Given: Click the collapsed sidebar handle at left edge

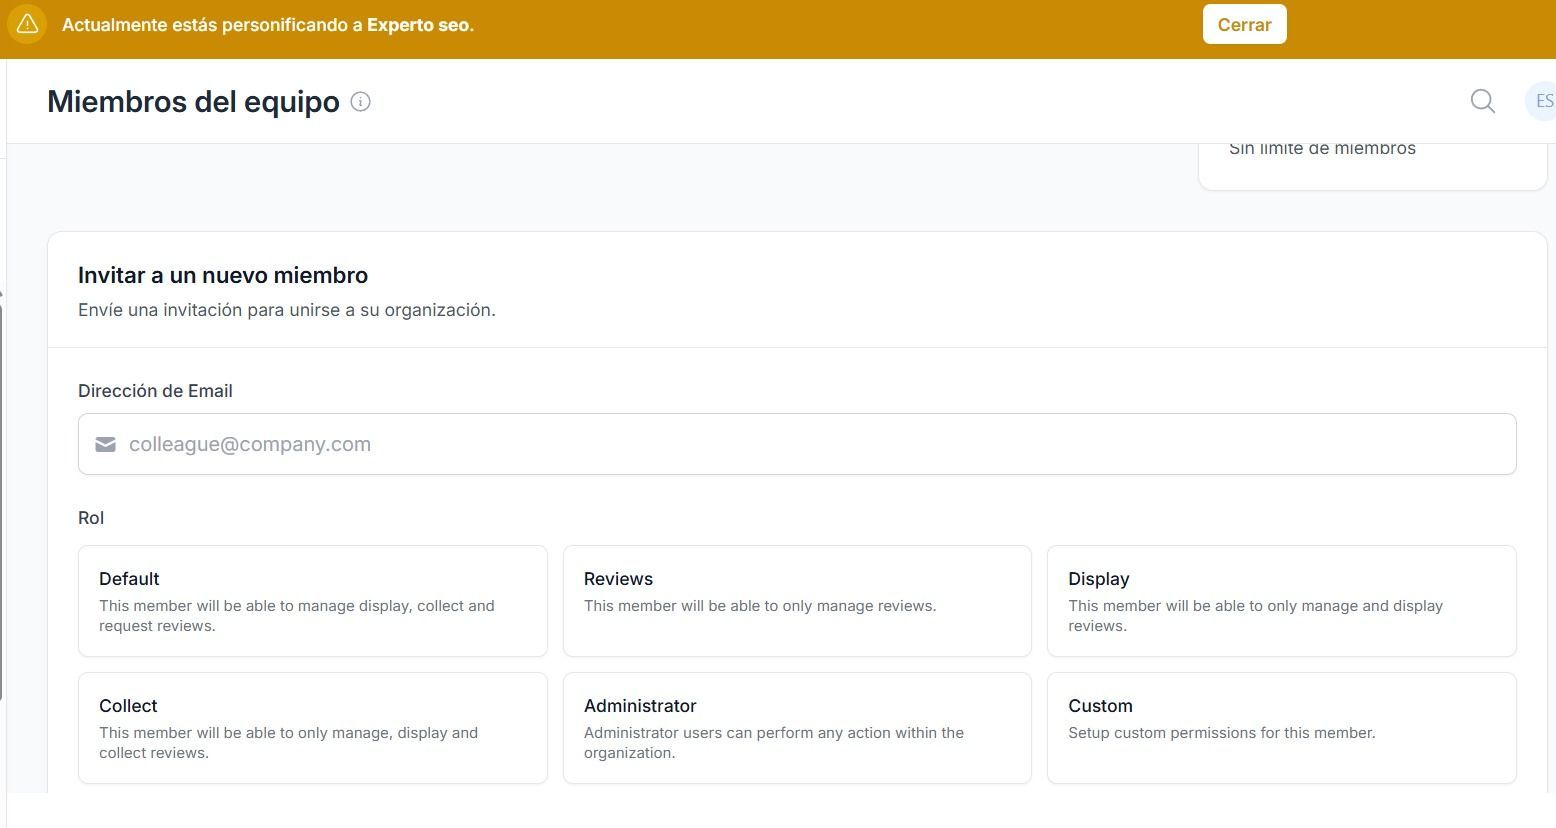Looking at the screenshot, I should click(x=2, y=495).
